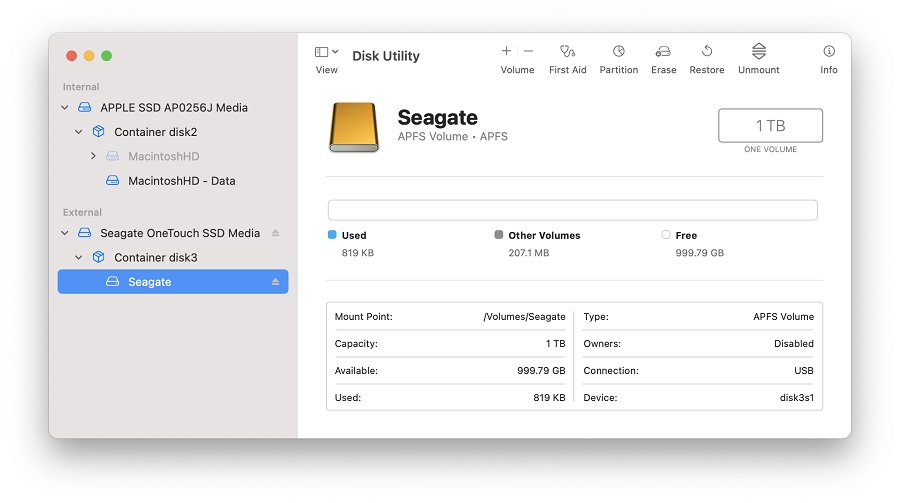Viewport: 900px width, 503px height.
Task: Click the Capacity value 1 TB in table
Action: (555, 344)
